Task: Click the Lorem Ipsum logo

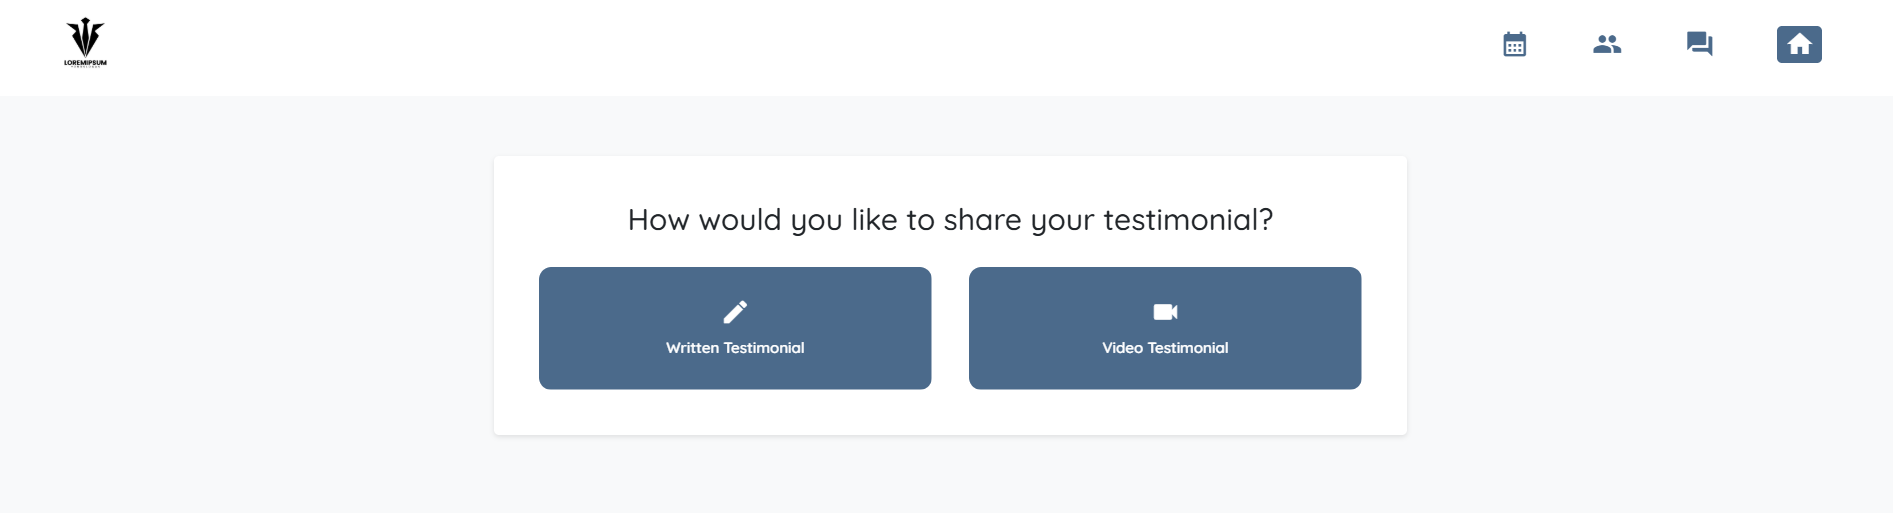Action: [x=85, y=38]
